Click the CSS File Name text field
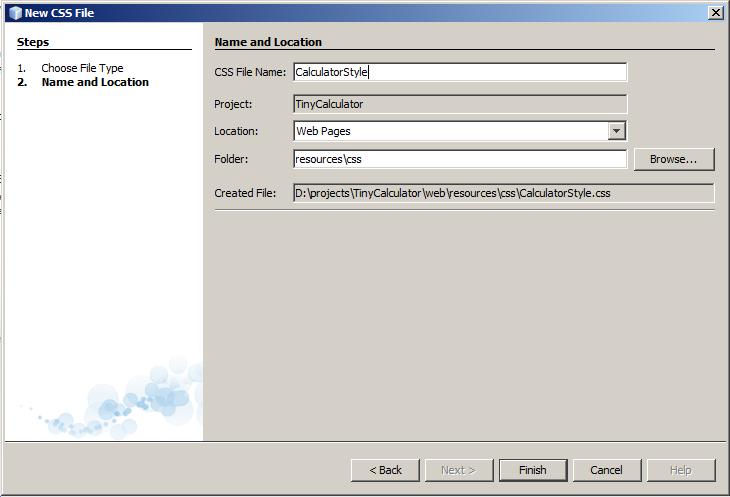Image resolution: width=730 pixels, height=497 pixels. (x=459, y=72)
